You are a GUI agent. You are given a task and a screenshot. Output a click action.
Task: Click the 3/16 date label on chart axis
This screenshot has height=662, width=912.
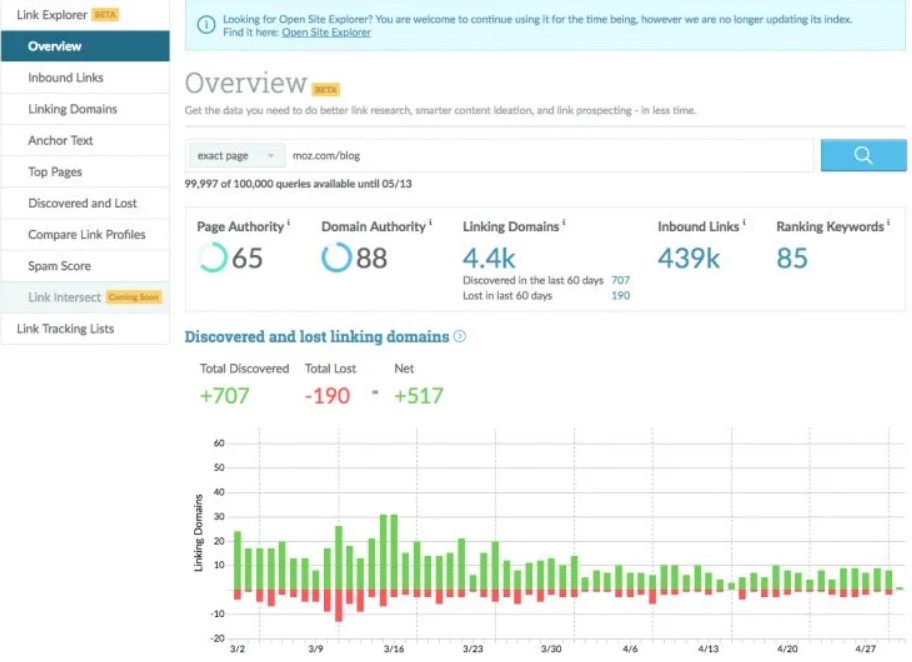click(x=394, y=649)
